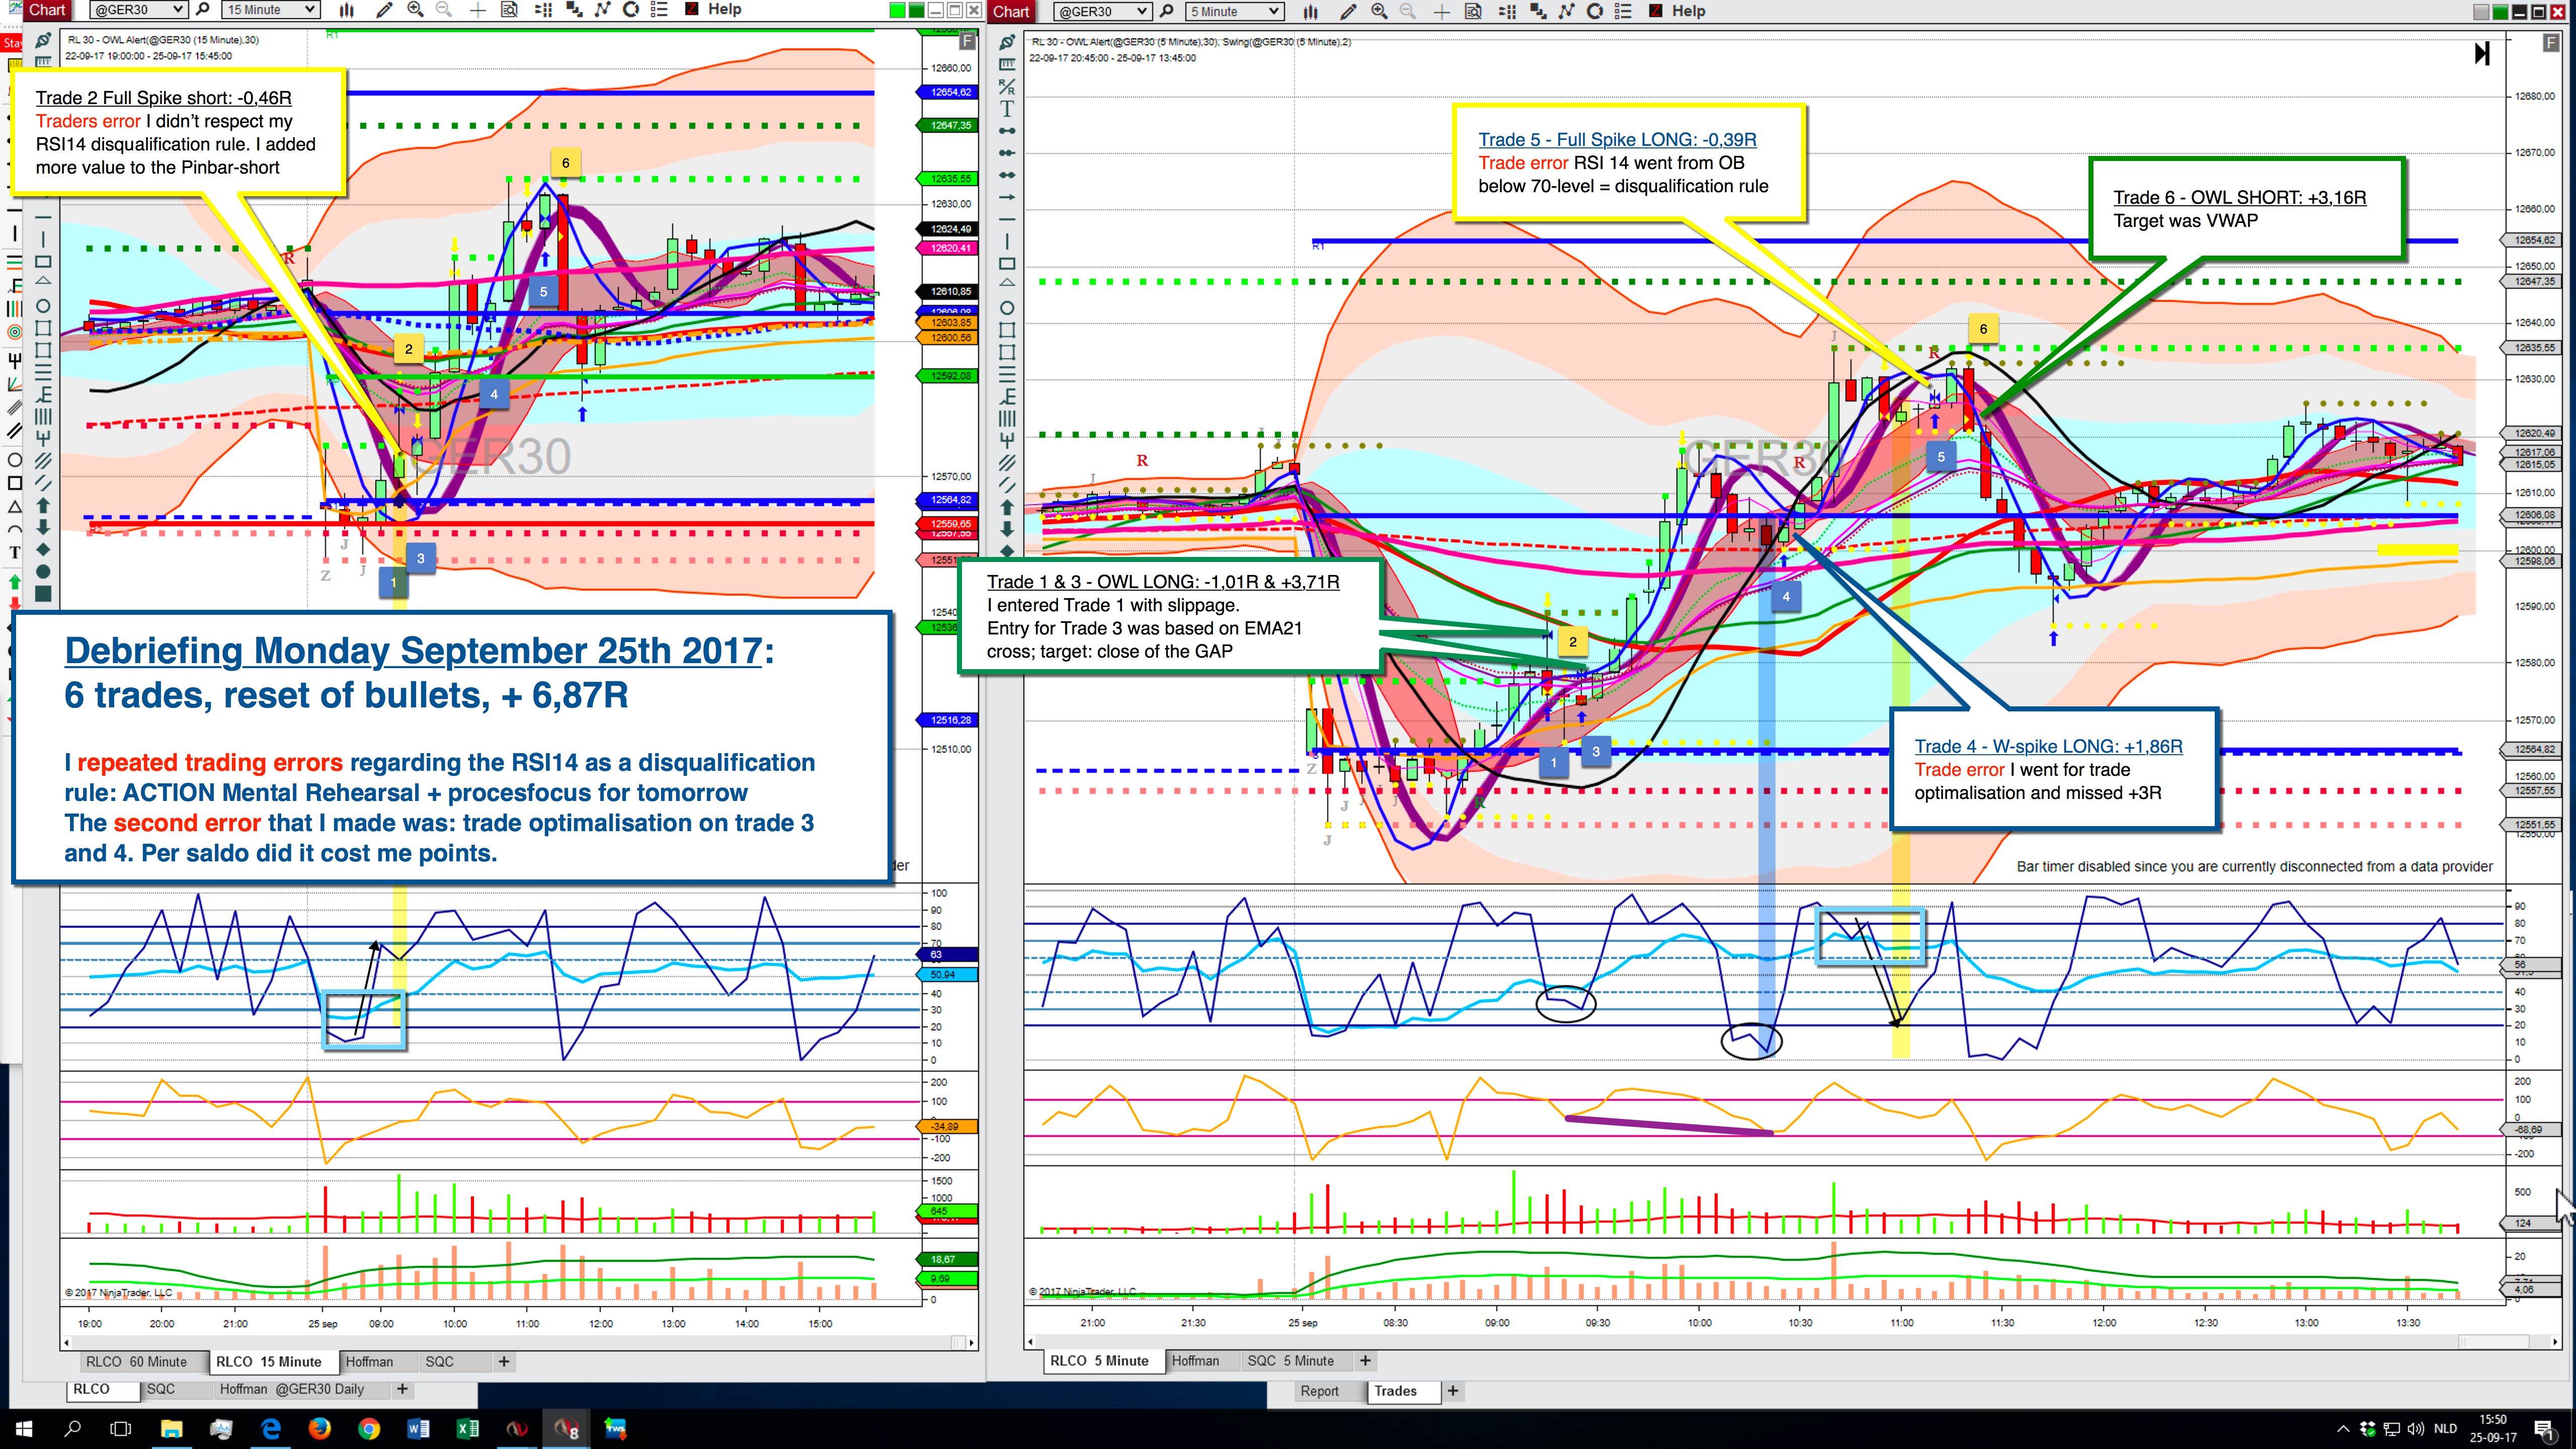The width and height of the screenshot is (2576, 1449).
Task: Open Firefox from the taskbar
Action: coord(320,1429)
